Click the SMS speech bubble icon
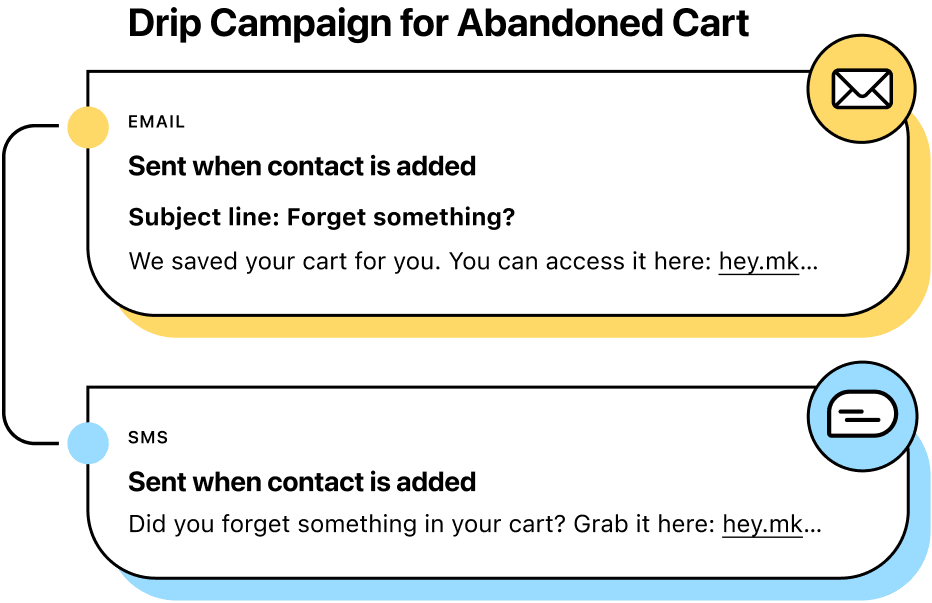Viewport: 932px width, 603px height. (x=861, y=414)
